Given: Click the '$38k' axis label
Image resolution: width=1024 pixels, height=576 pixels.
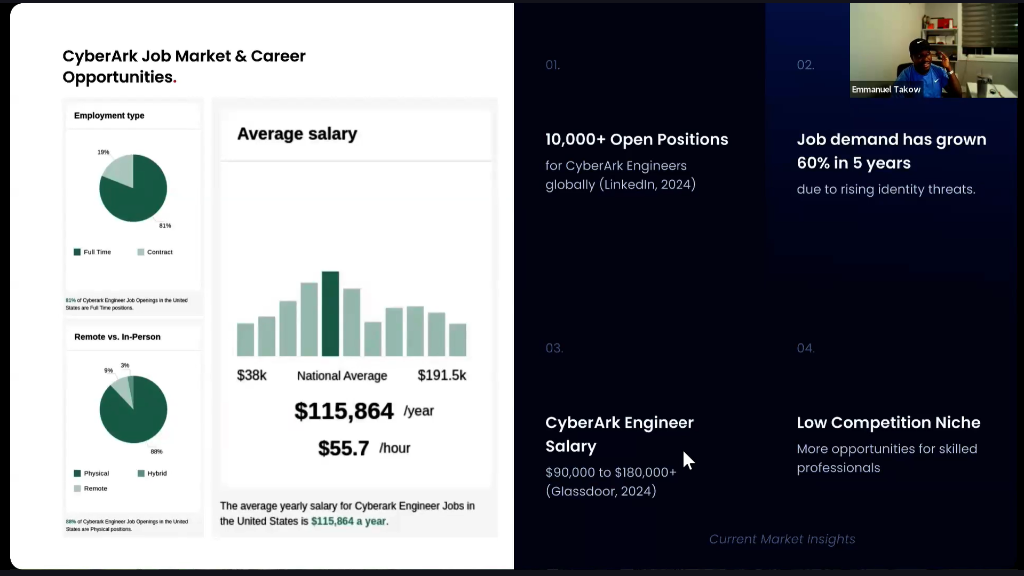Looking at the screenshot, I should tap(251, 376).
